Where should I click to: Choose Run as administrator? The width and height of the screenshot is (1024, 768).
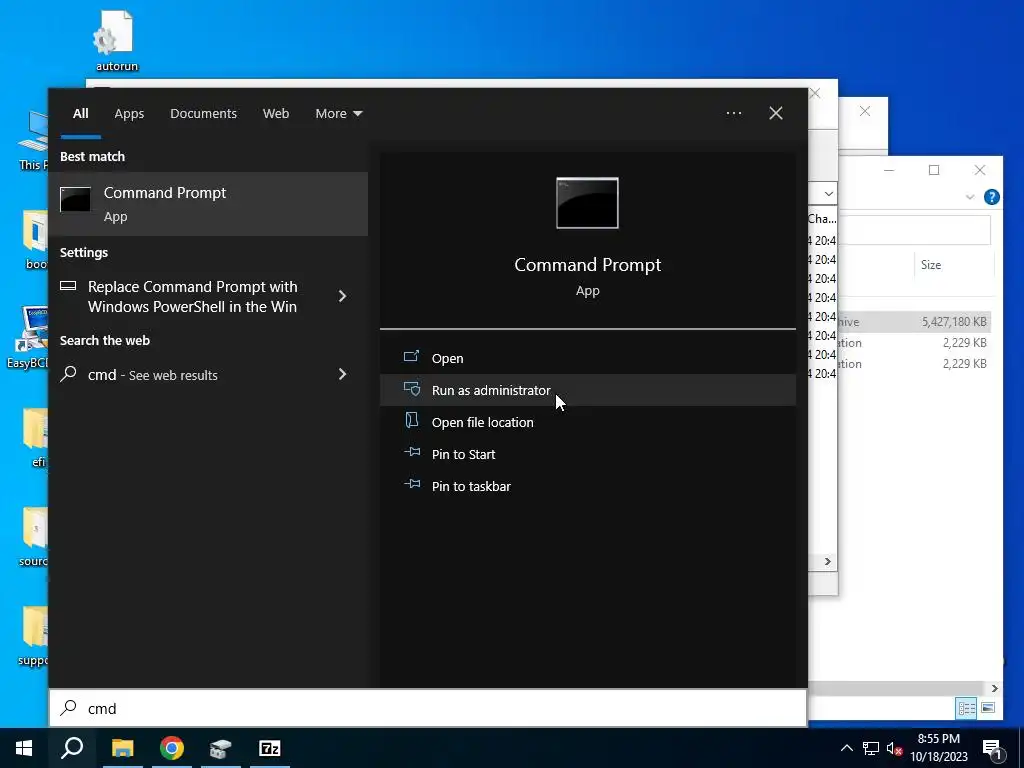click(x=587, y=390)
